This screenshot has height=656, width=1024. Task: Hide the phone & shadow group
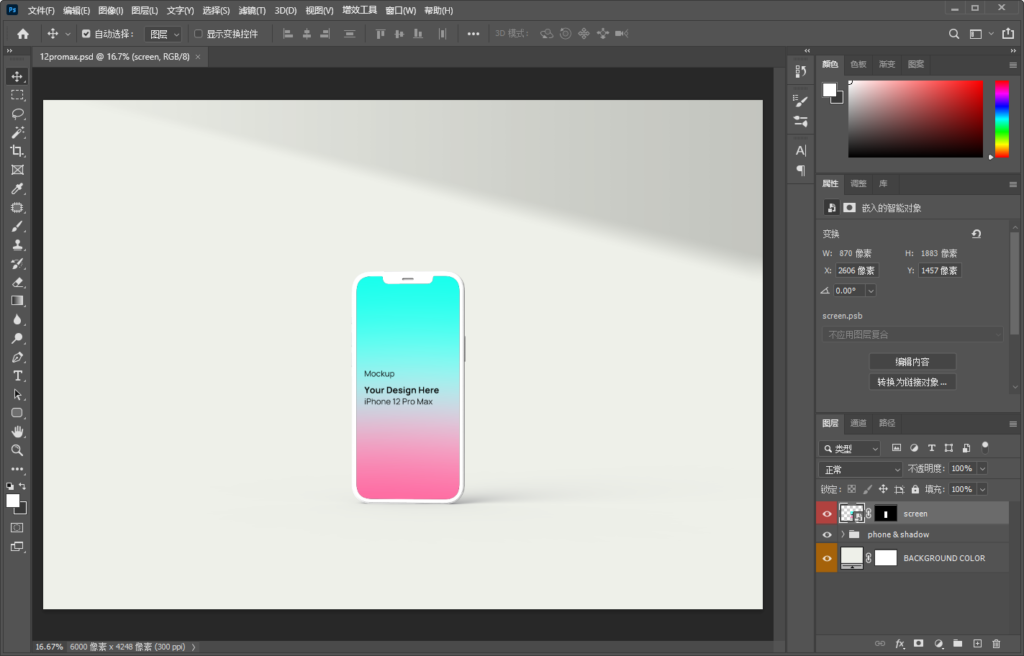(827, 534)
